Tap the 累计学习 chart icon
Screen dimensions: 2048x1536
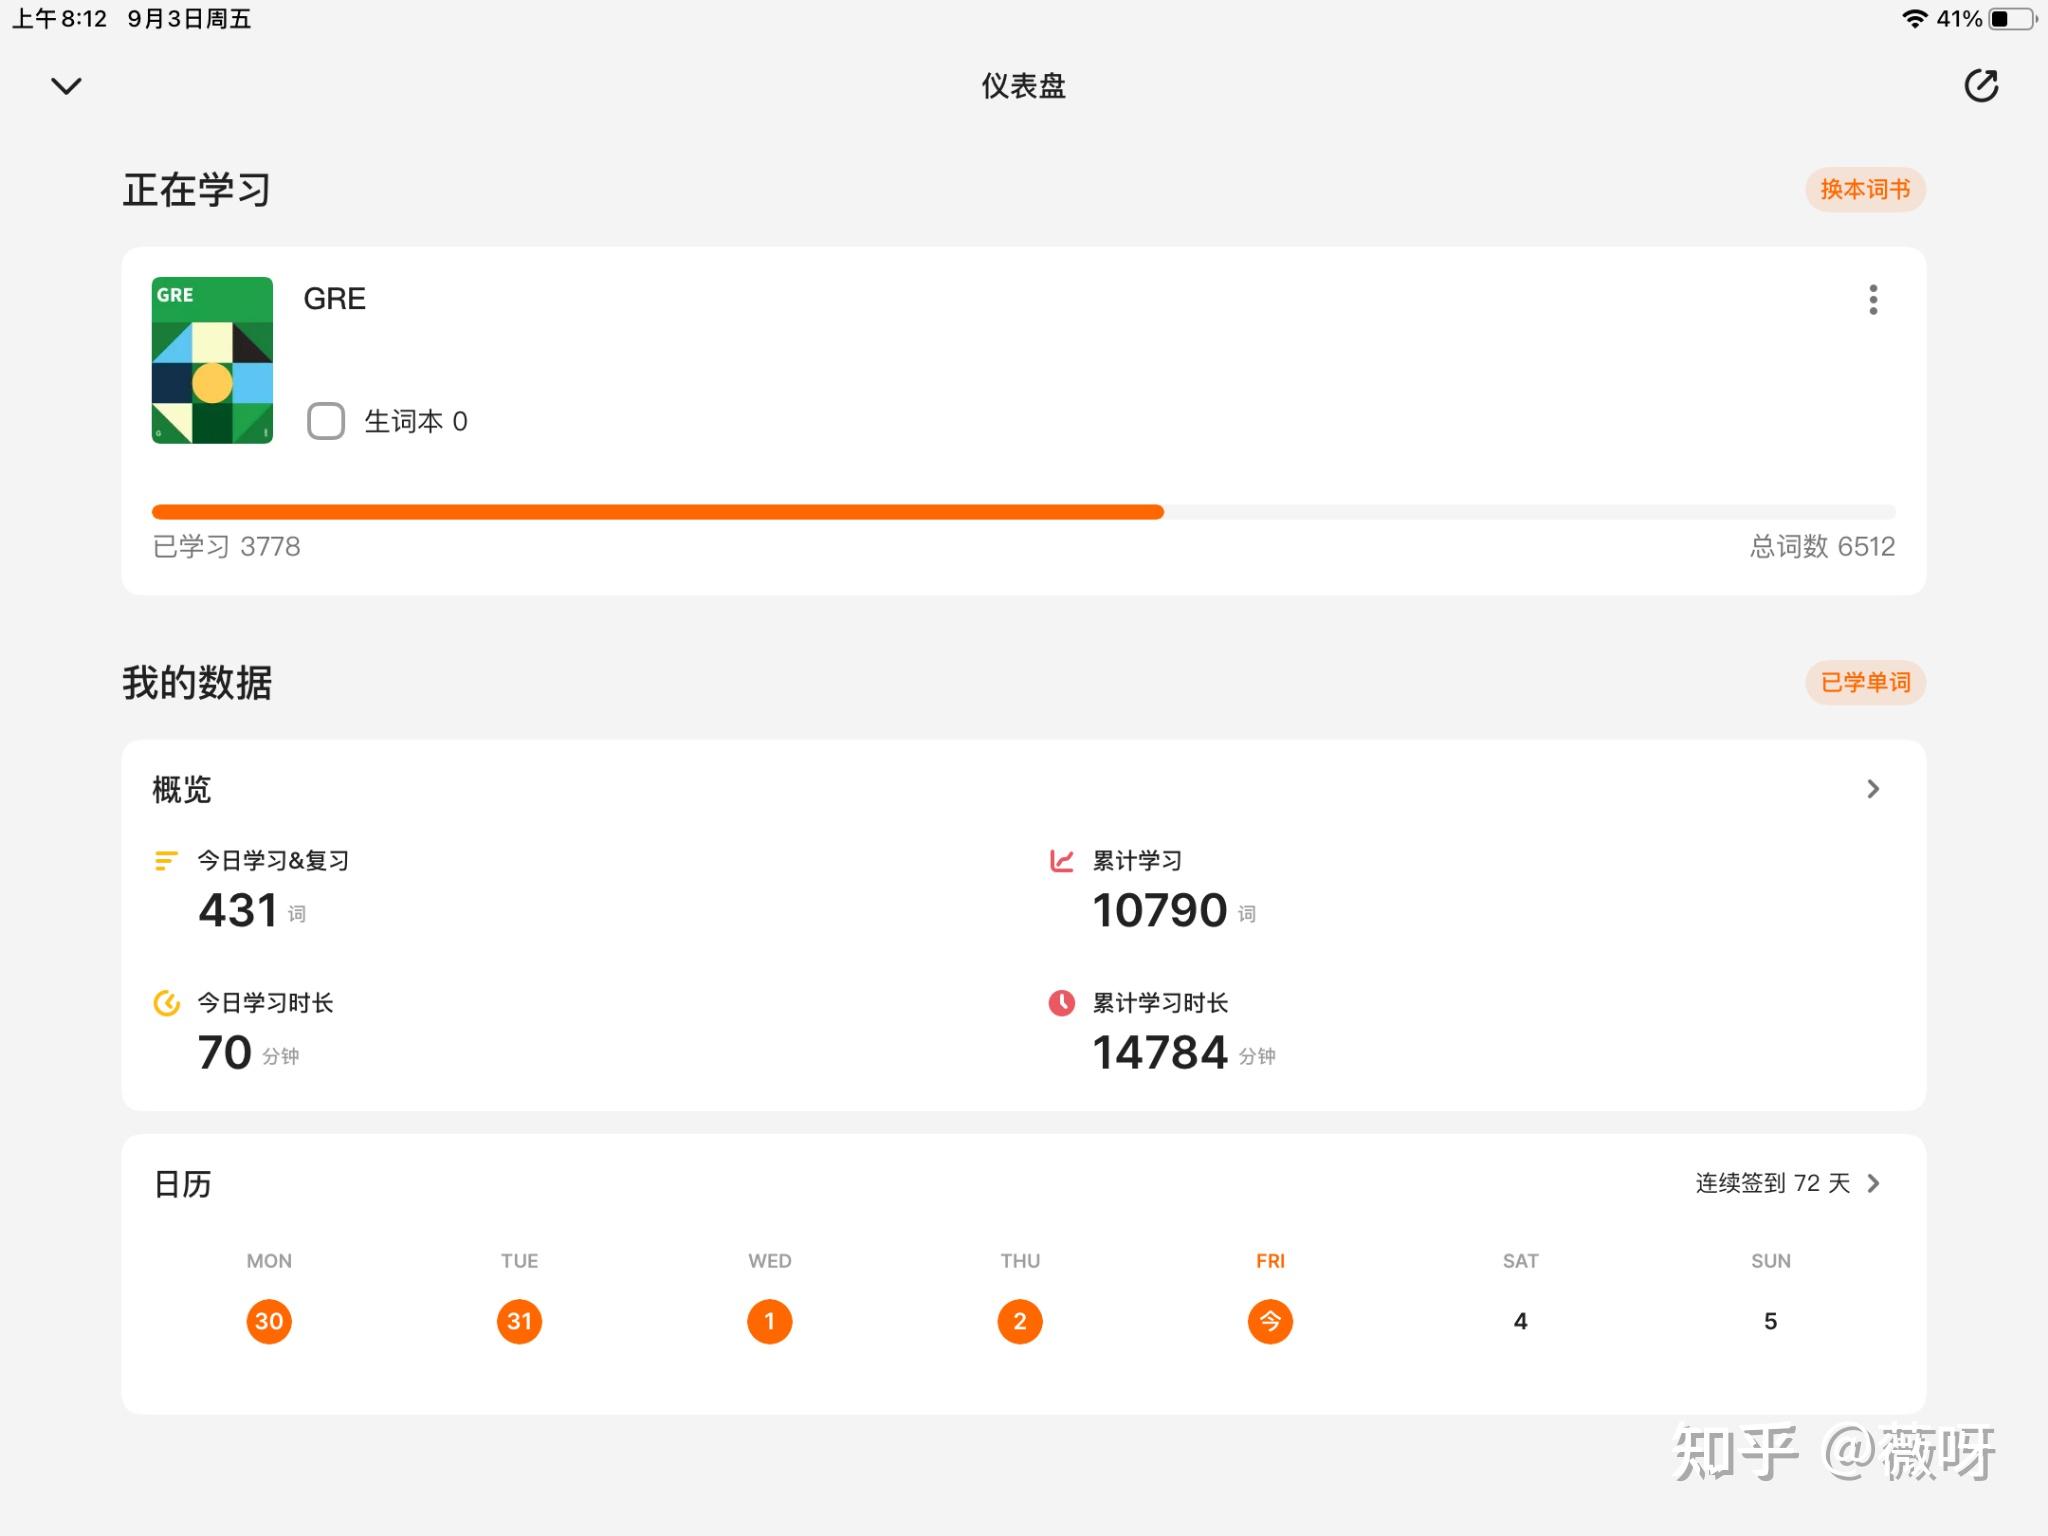point(1061,860)
